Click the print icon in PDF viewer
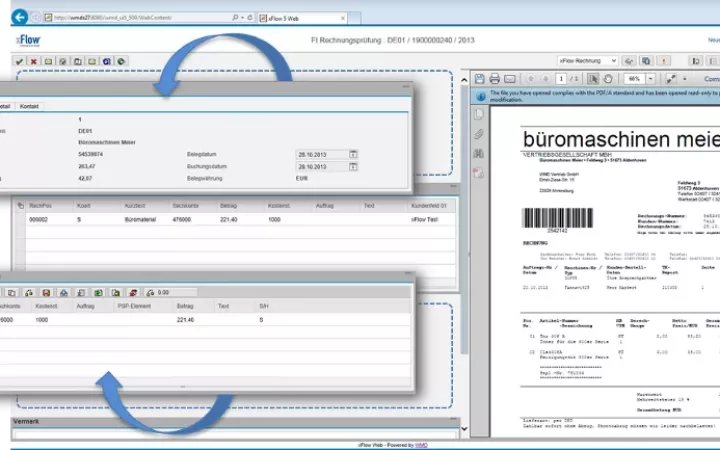720x450 pixels. [495, 79]
